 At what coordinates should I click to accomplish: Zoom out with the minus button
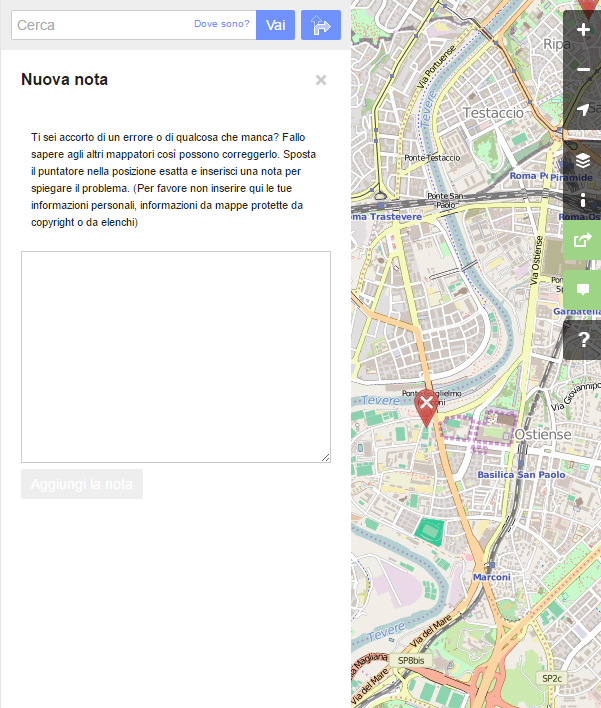click(x=583, y=70)
